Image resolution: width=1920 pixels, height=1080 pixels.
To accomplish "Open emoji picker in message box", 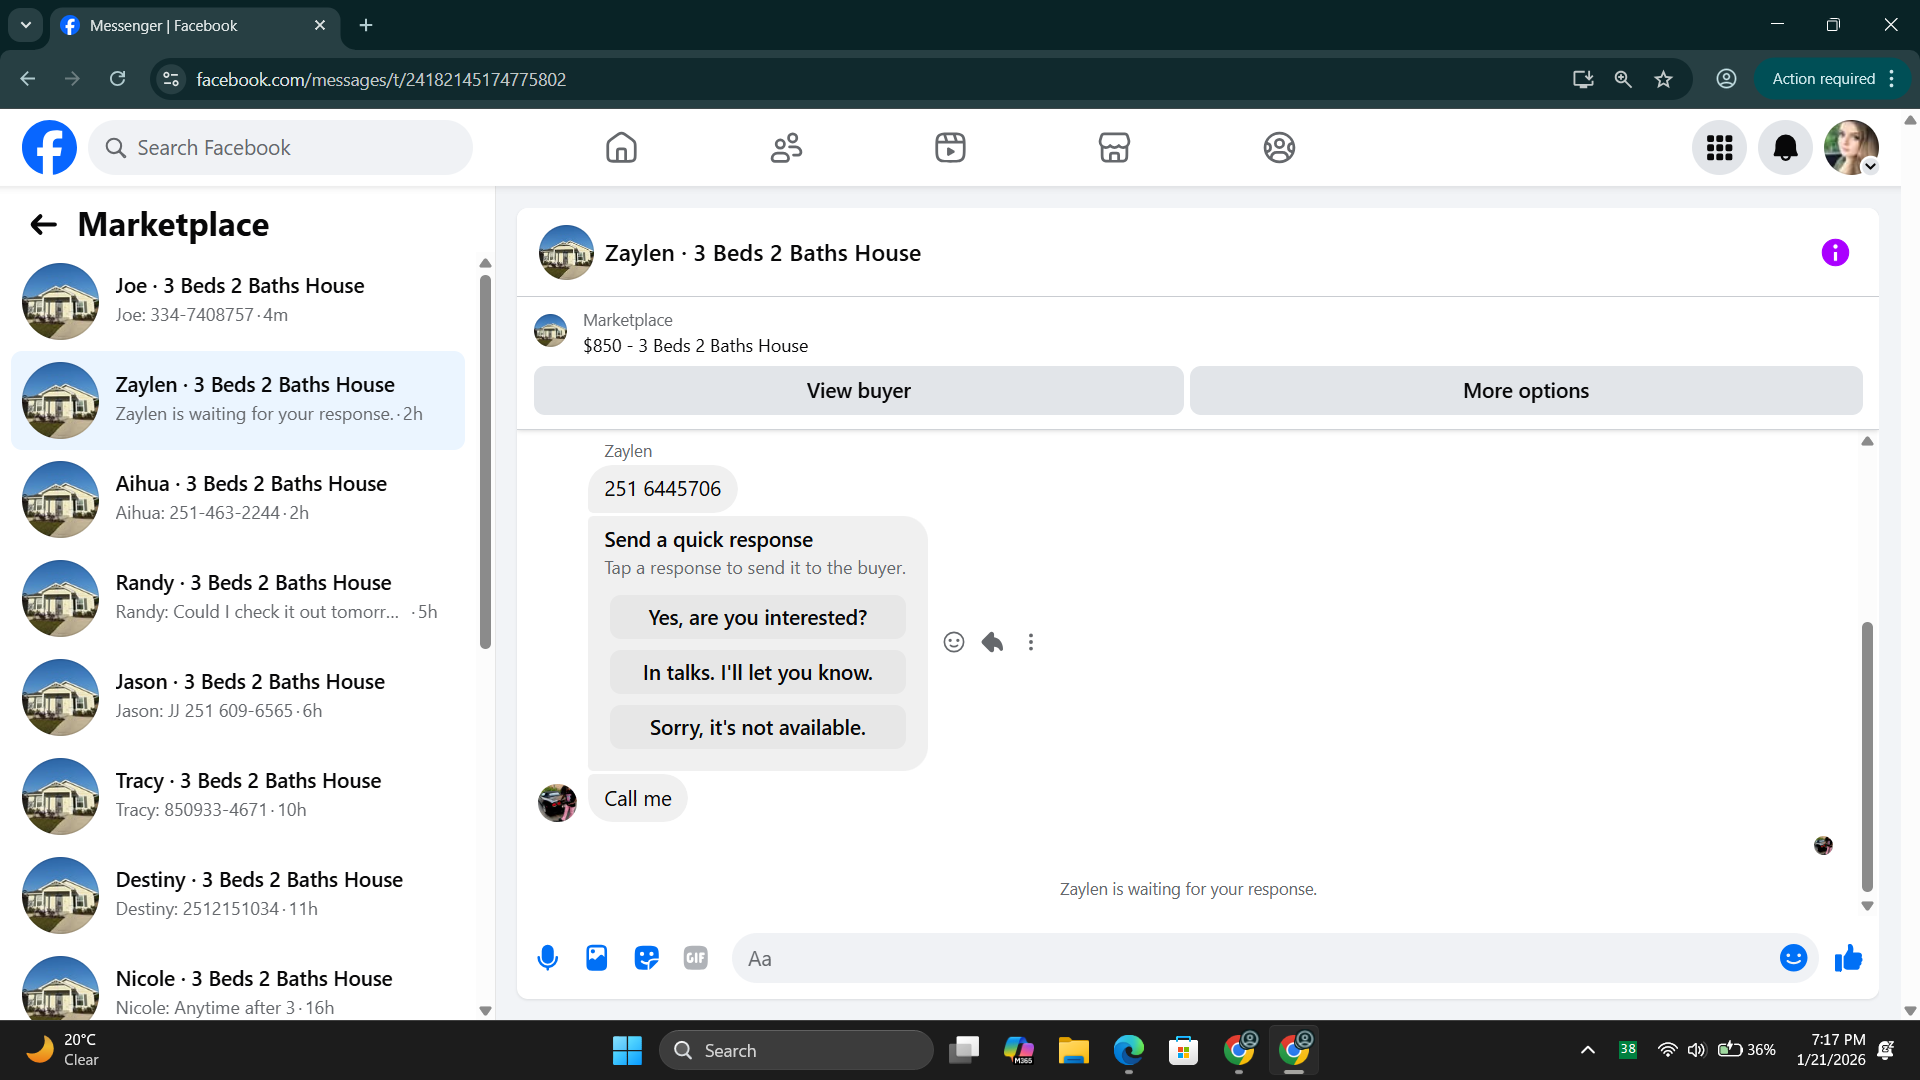I will point(1793,958).
